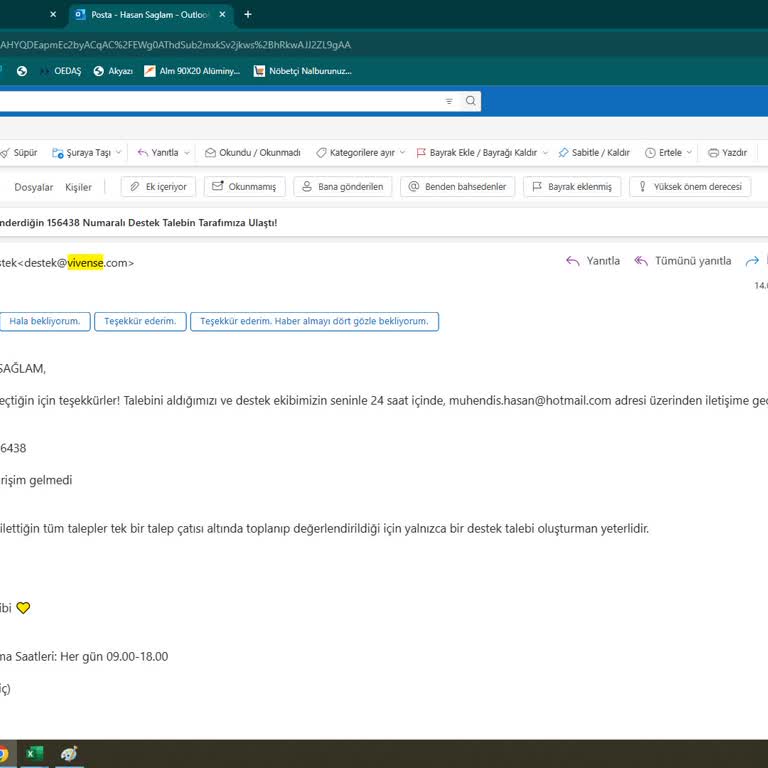768x768 pixels.
Task: Click Kategorilere ayır
Action: (356, 153)
